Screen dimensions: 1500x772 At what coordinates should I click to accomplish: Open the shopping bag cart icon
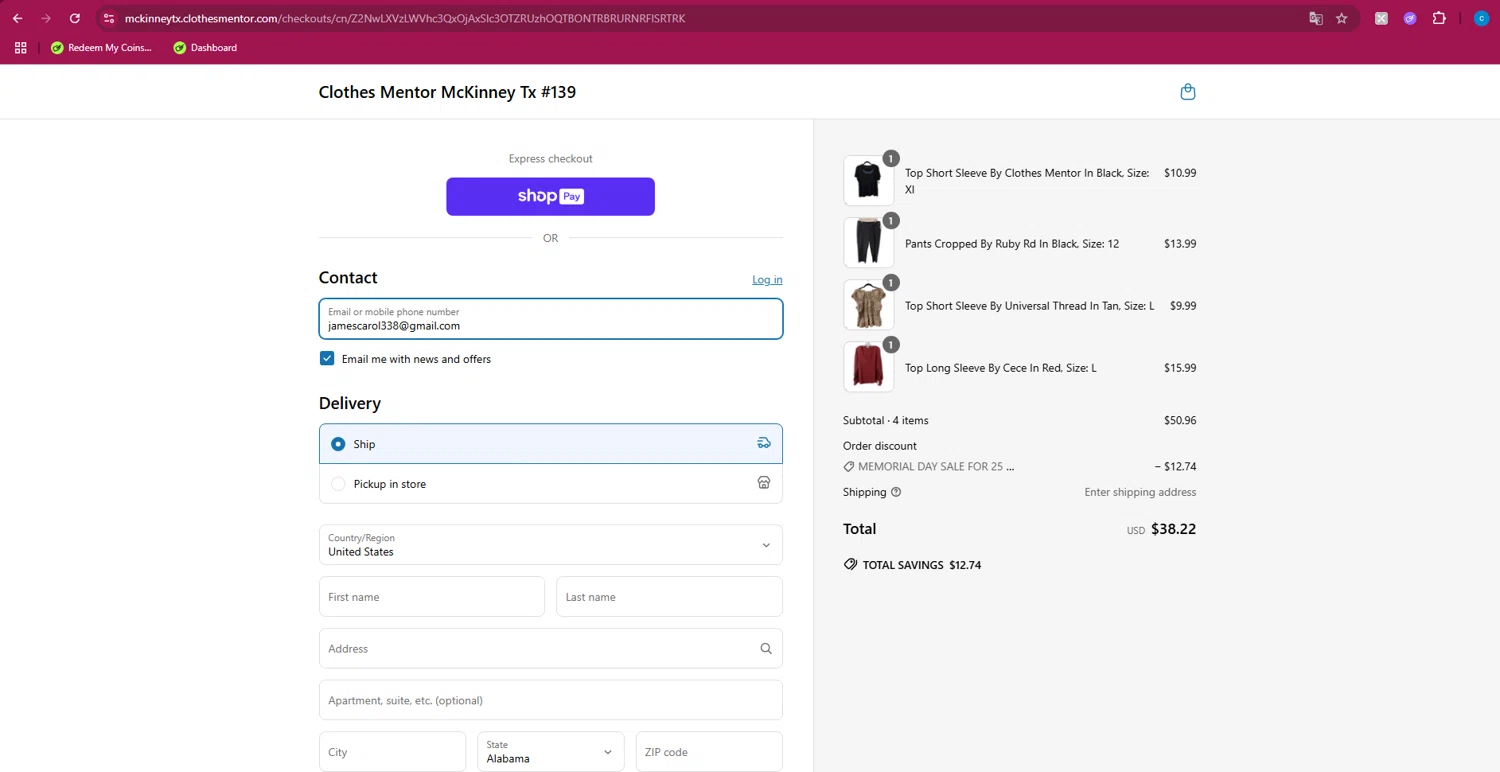tap(1188, 92)
